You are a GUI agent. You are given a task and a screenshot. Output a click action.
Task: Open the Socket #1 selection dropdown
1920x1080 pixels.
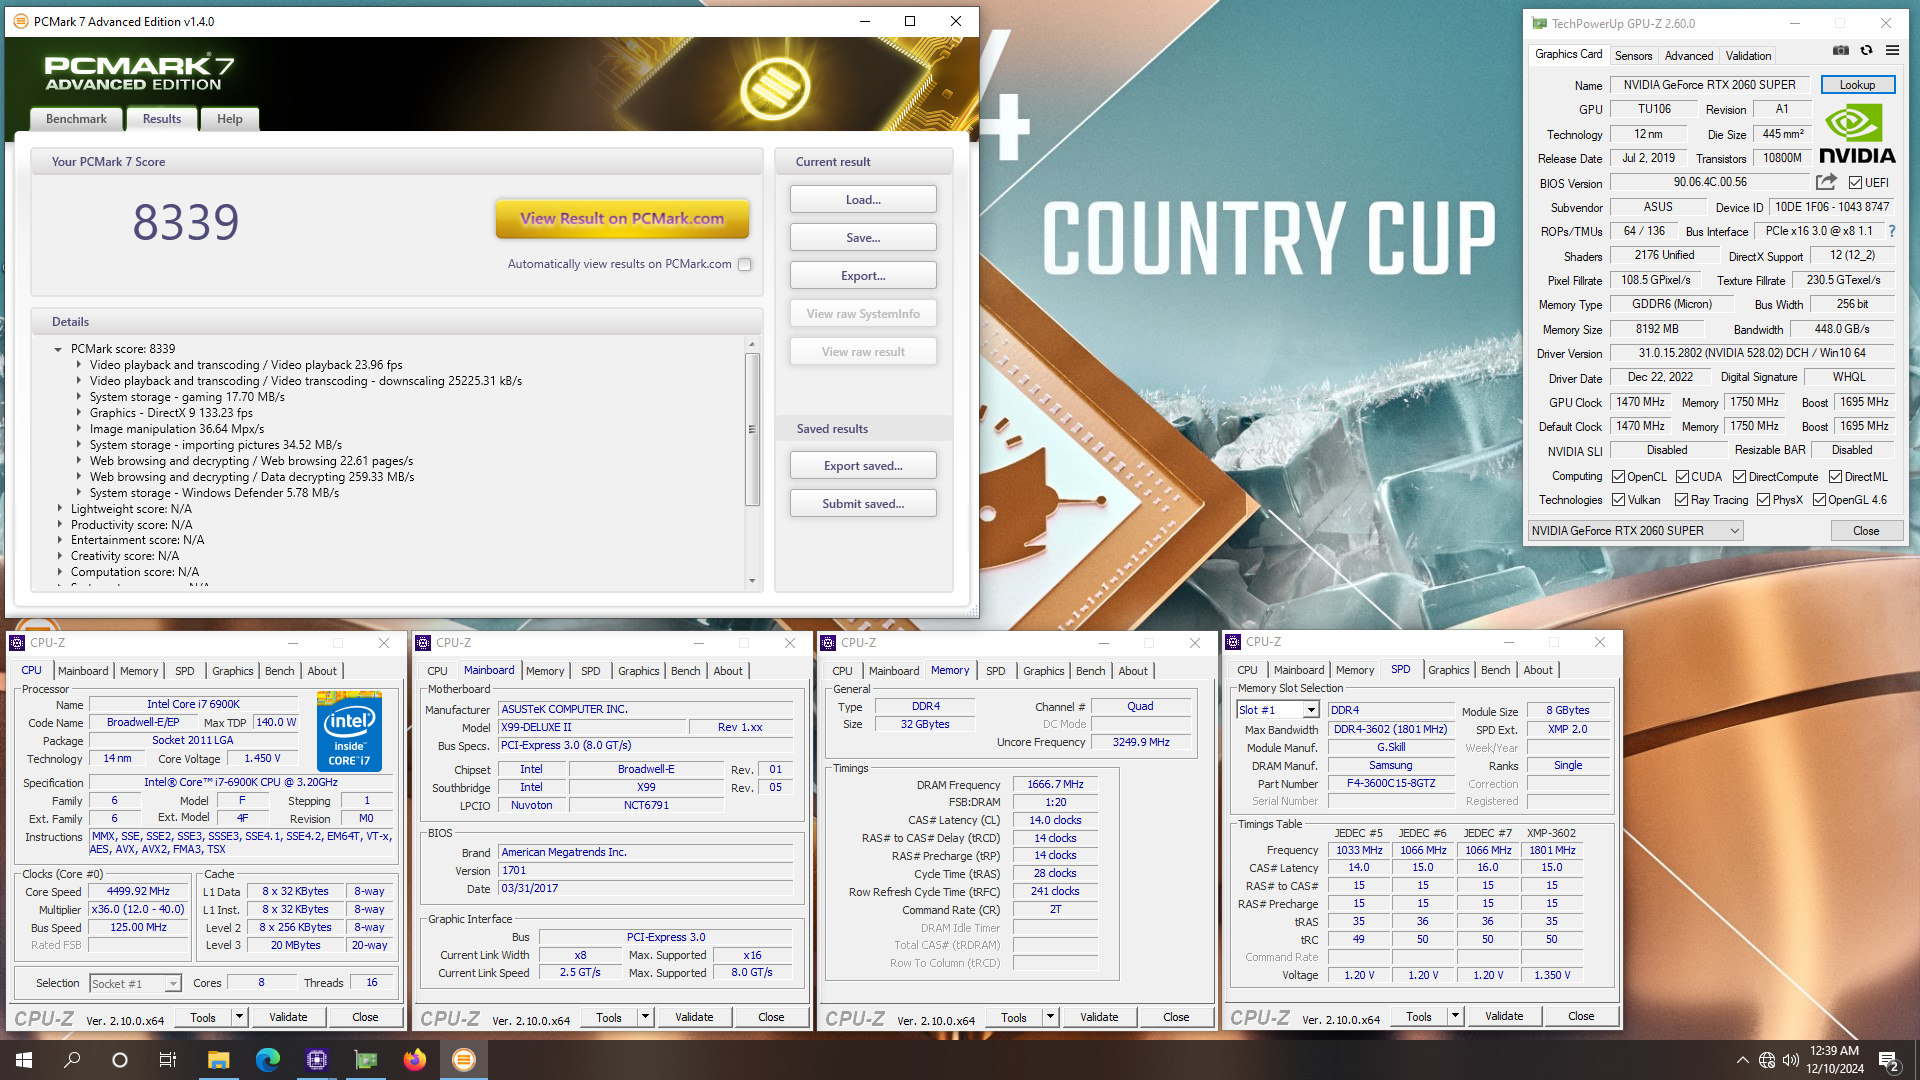(x=135, y=984)
